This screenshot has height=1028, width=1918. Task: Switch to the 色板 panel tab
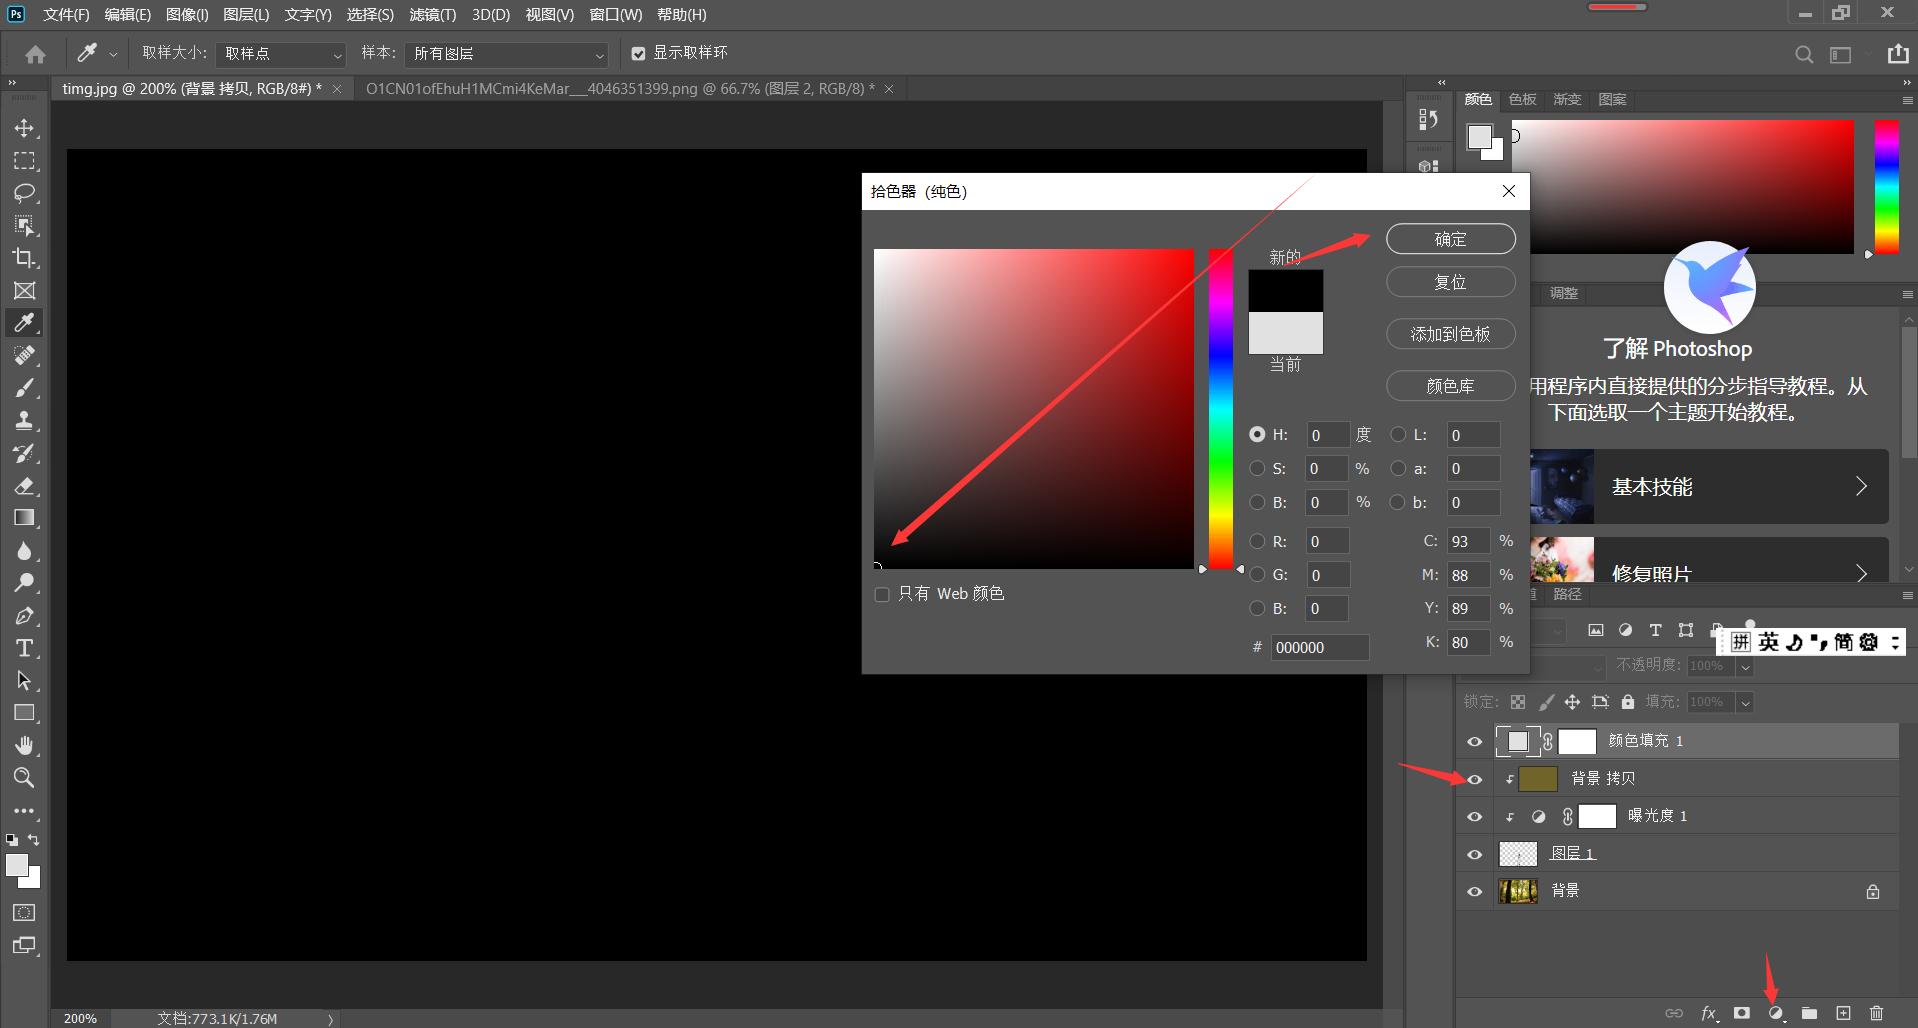click(x=1522, y=100)
